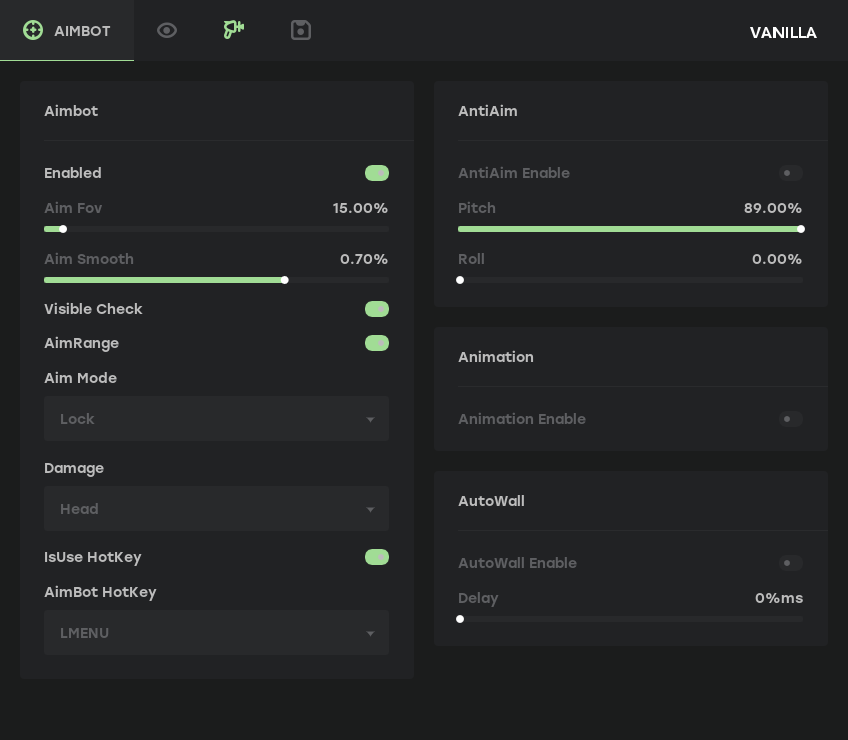The image size is (848, 740).
Task: Click the crosshair icon in the Aimbot tab
Action: [33, 31]
